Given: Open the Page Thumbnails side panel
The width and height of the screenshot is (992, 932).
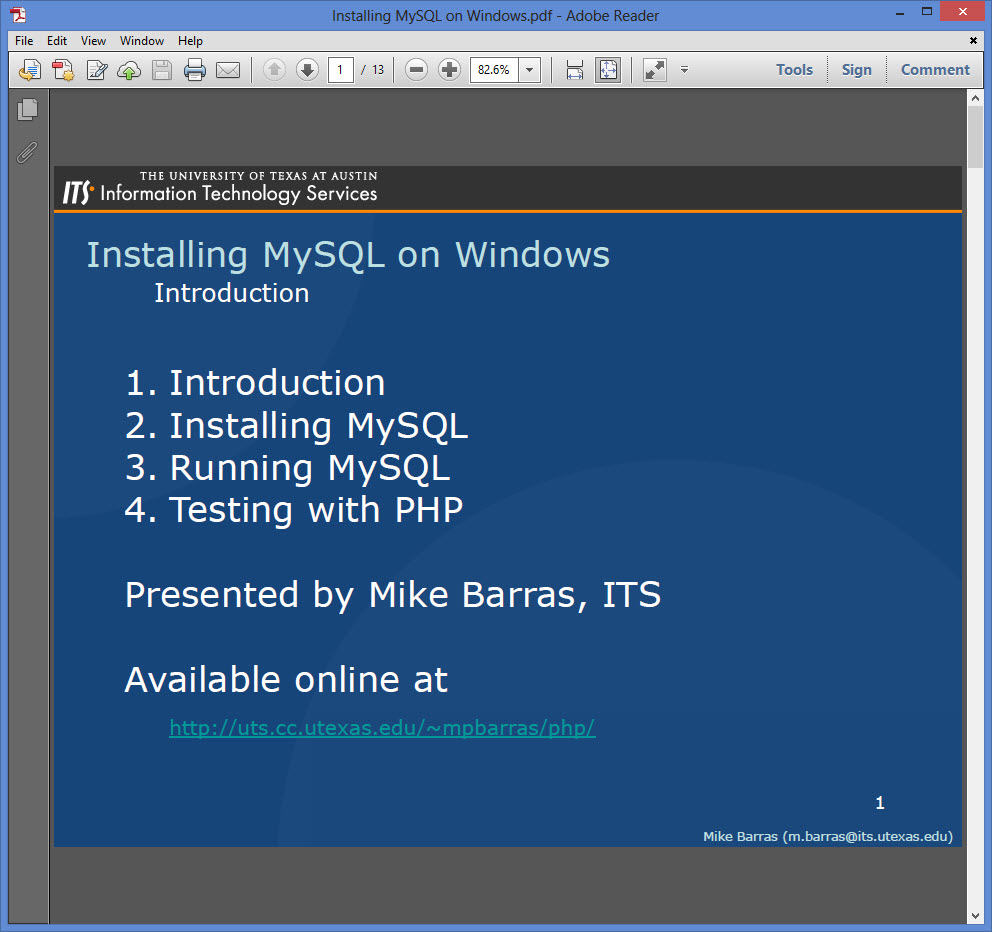Looking at the screenshot, I should [27, 109].
